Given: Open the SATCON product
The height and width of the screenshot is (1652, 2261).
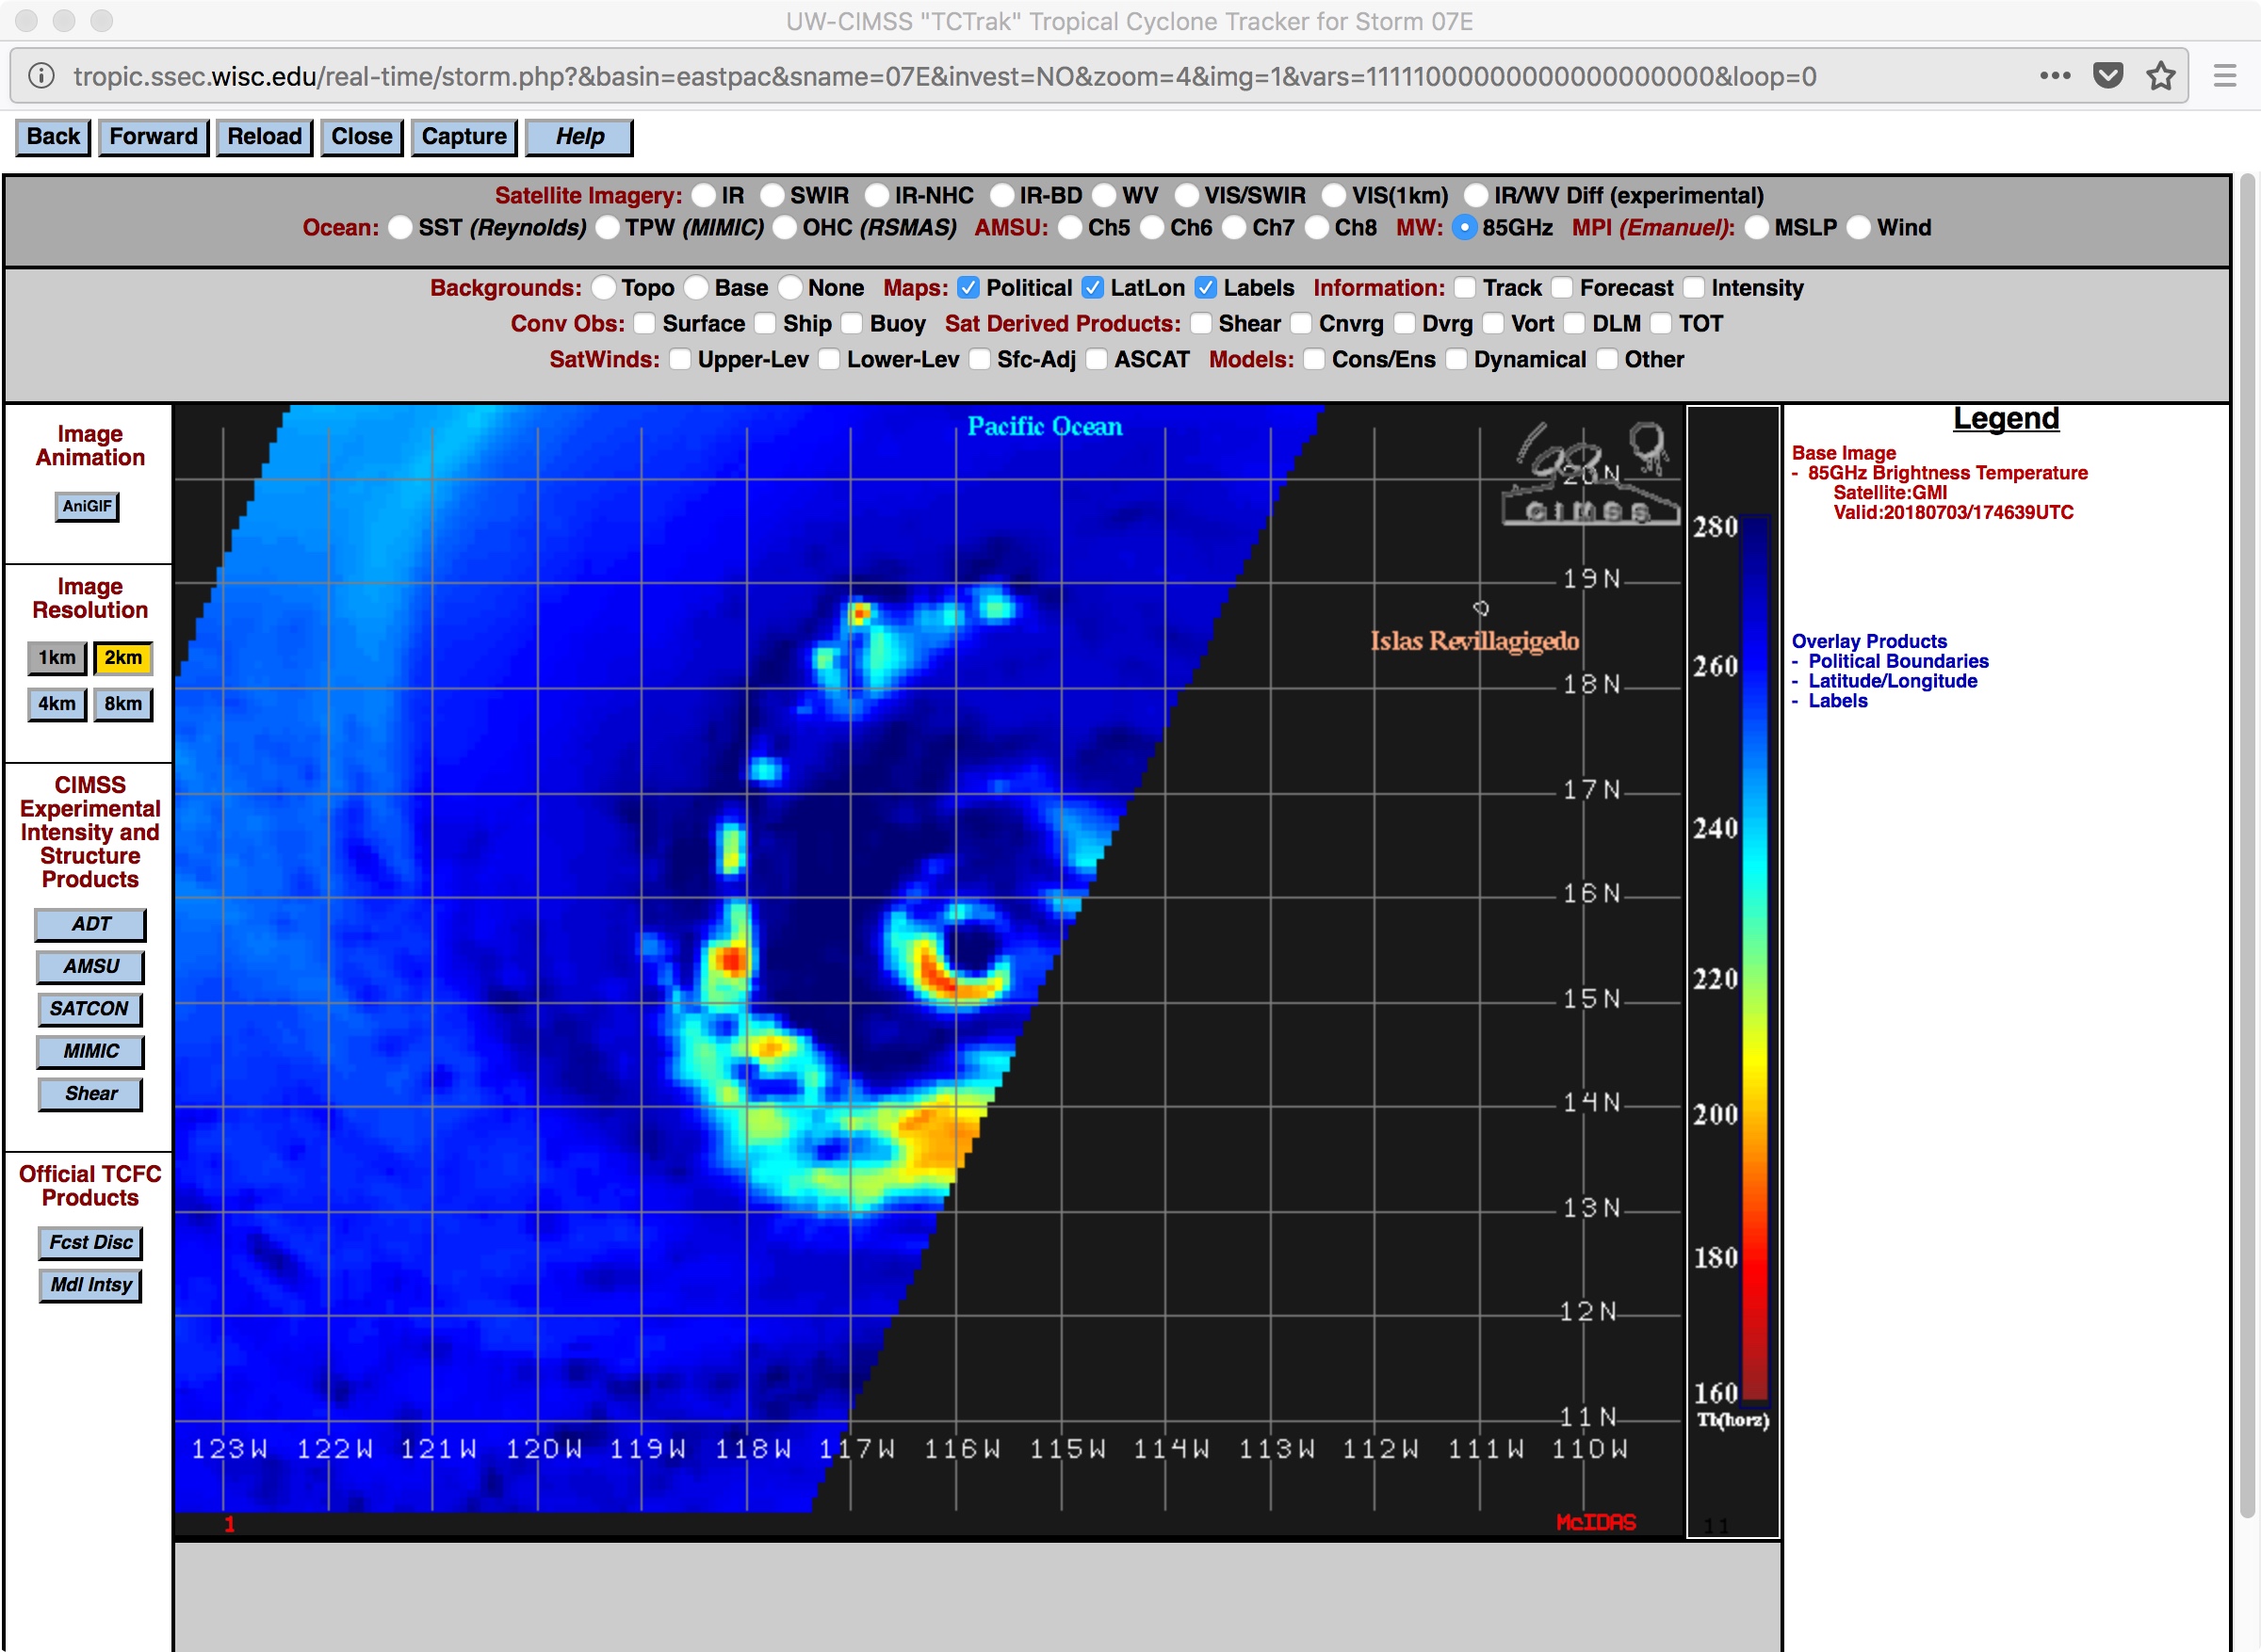Looking at the screenshot, I should 90,1010.
